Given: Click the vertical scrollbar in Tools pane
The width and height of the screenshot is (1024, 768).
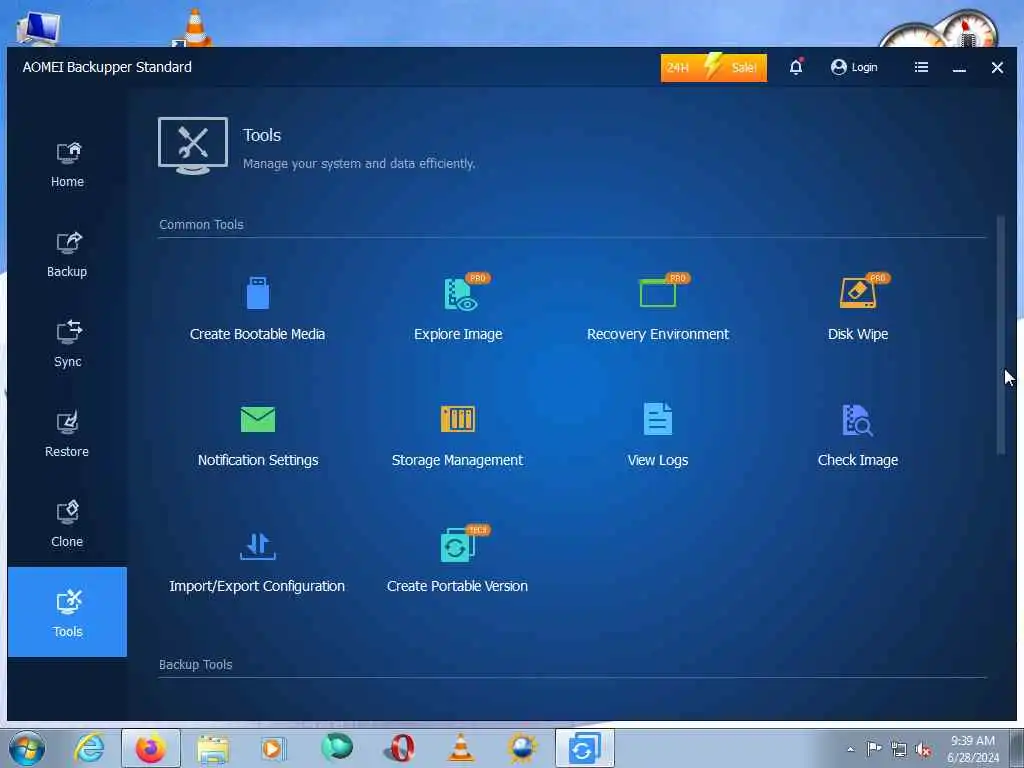Looking at the screenshot, I should [1000, 334].
